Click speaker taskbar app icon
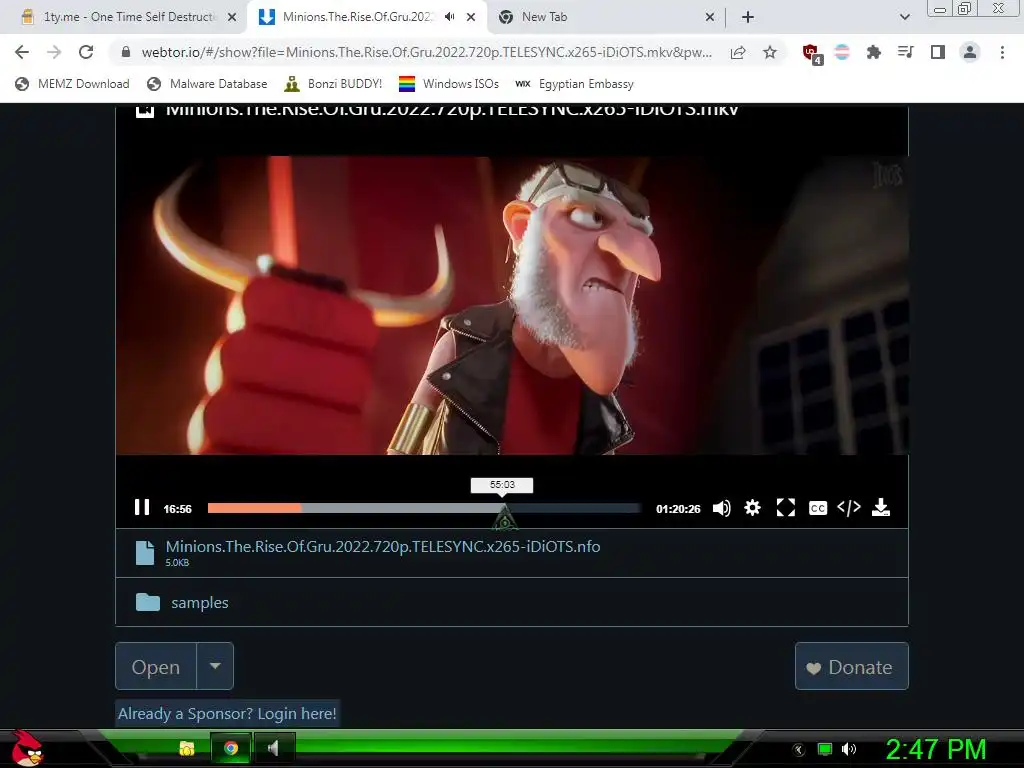Image resolution: width=1024 pixels, height=768 pixels. (274, 748)
